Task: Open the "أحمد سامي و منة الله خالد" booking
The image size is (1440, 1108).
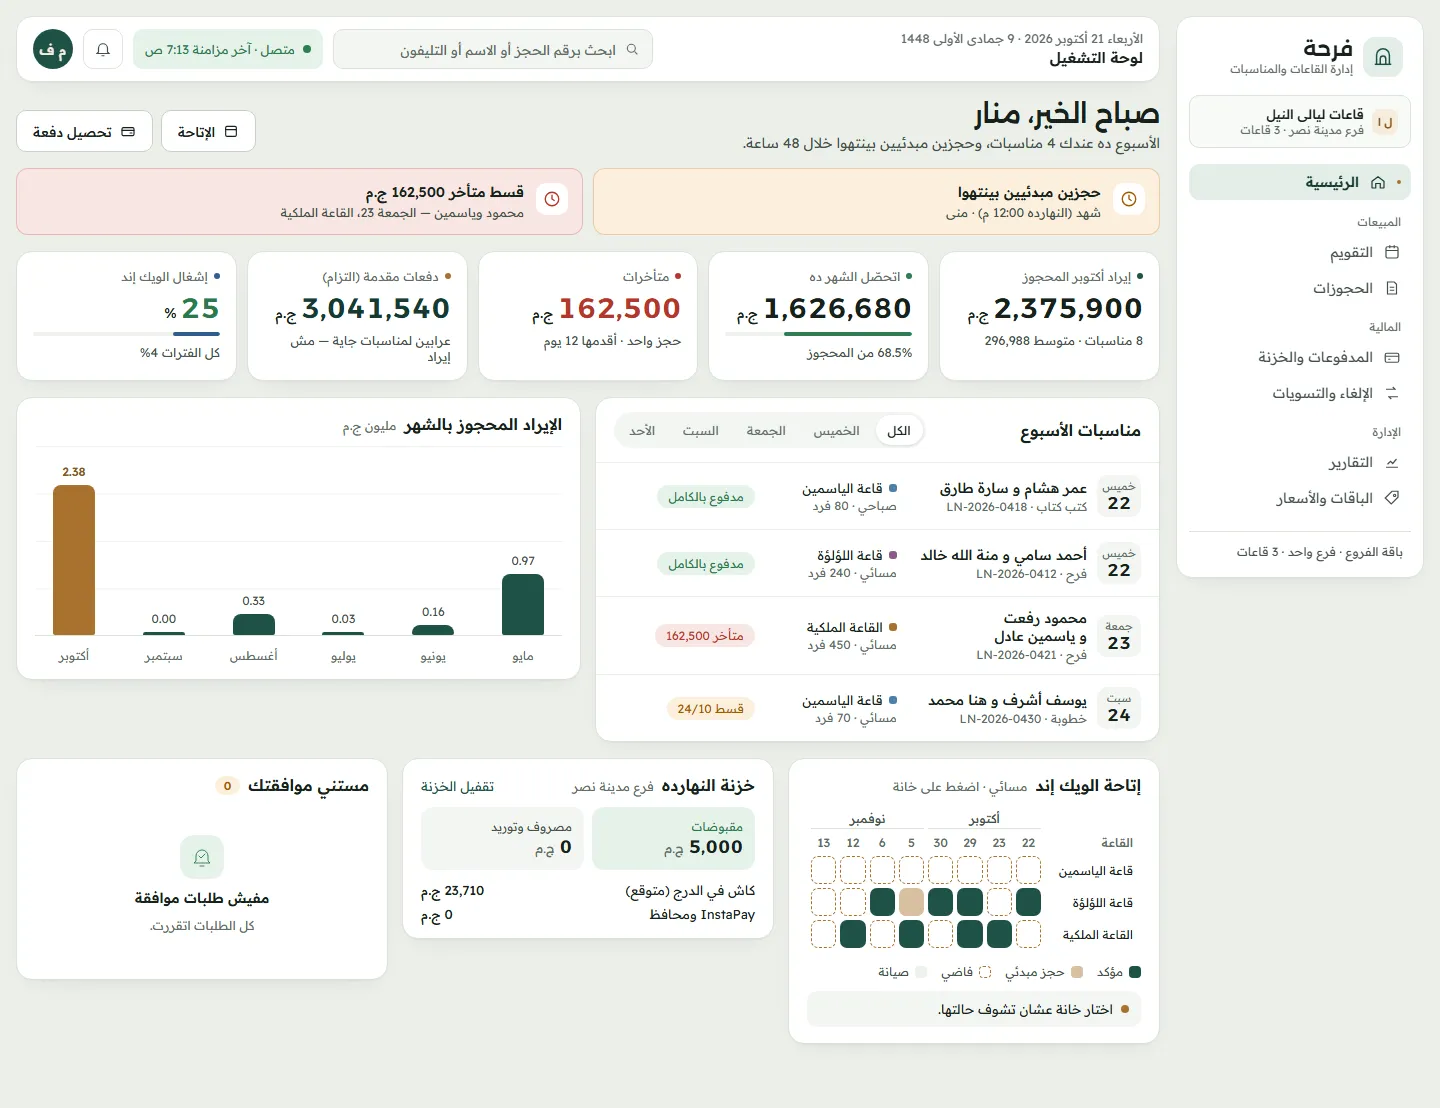Action: [877, 563]
